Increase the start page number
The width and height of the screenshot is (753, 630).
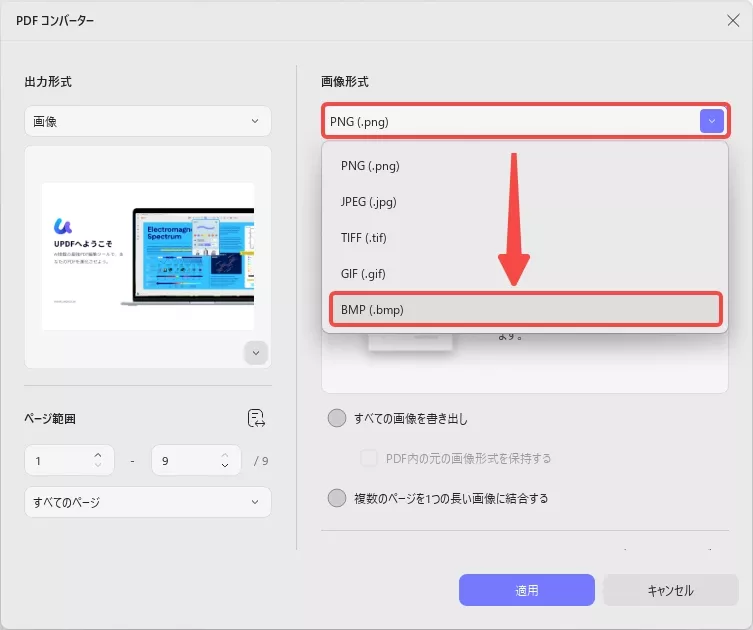(98, 455)
